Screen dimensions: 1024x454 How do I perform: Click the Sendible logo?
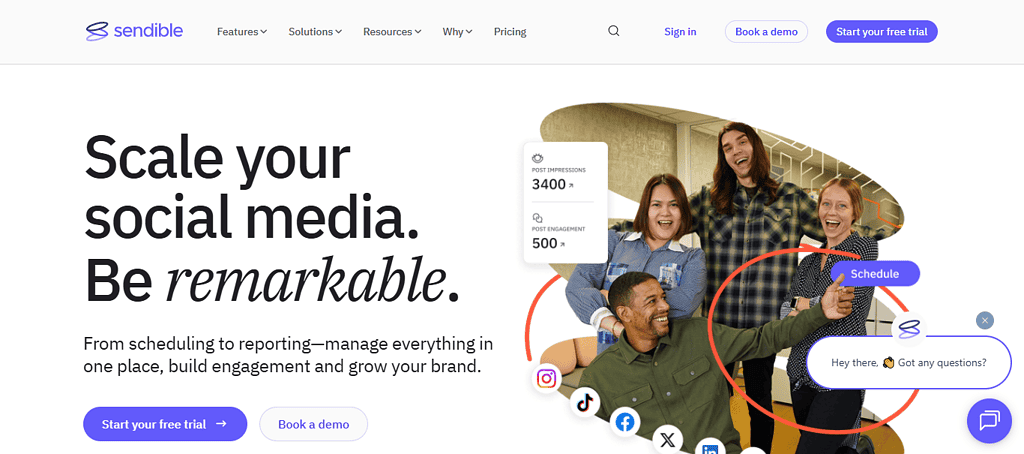[134, 31]
